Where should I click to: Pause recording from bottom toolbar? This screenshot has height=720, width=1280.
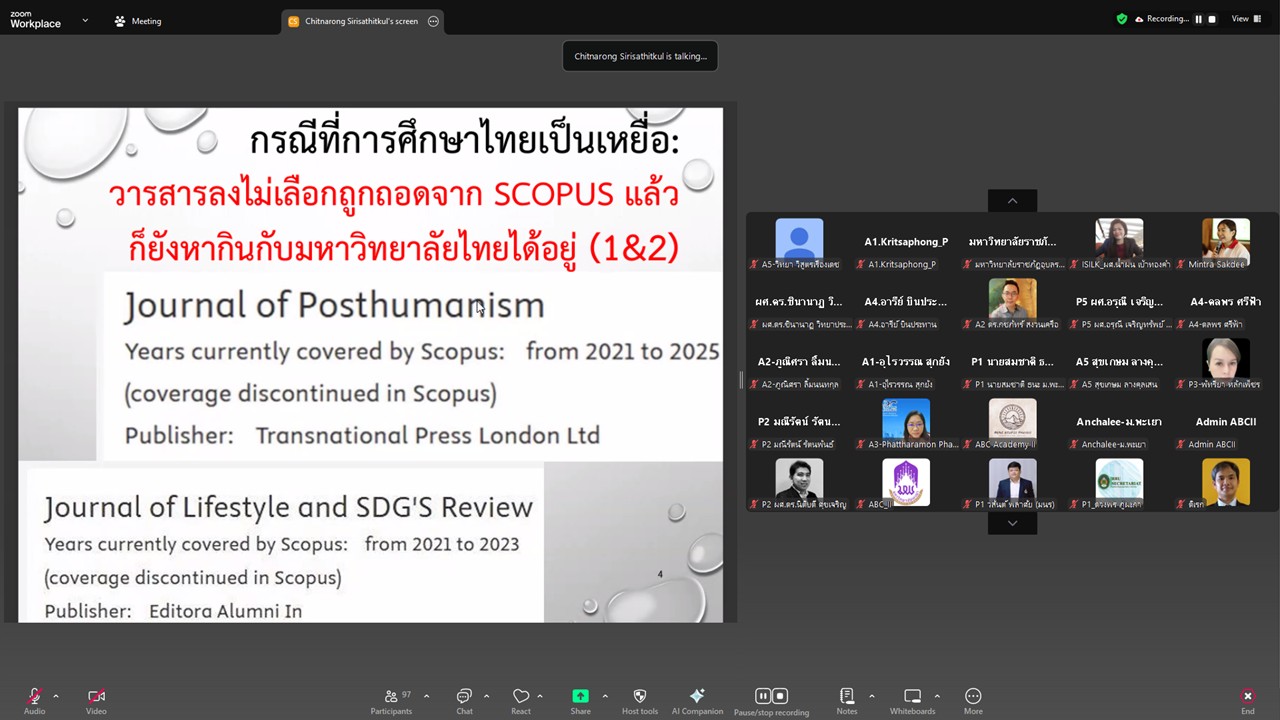click(x=763, y=696)
